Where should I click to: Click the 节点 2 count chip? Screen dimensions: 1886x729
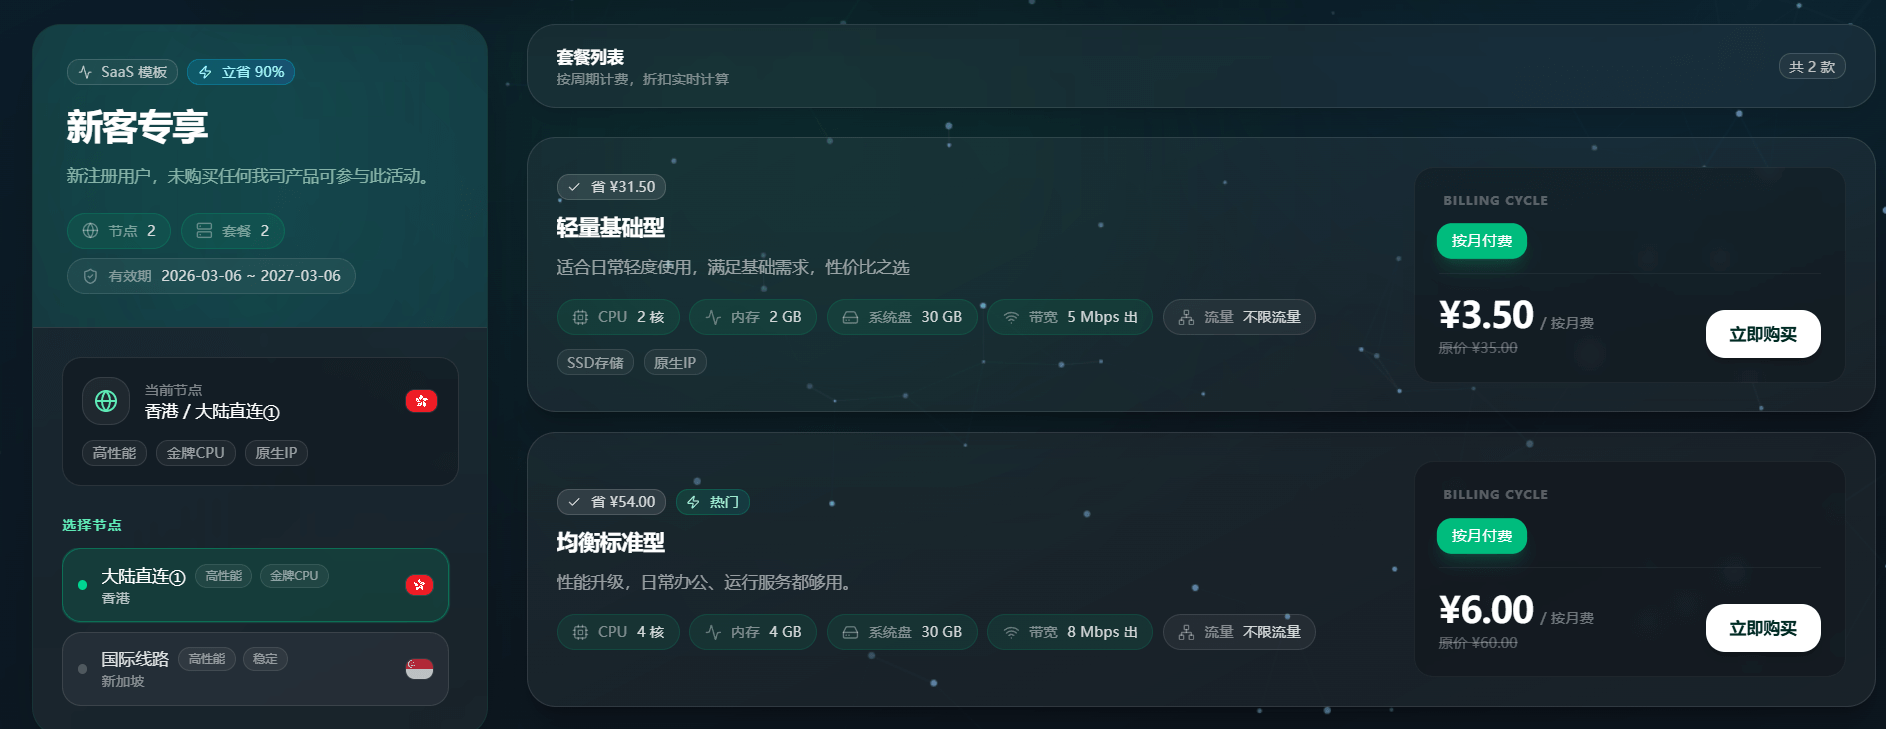[119, 231]
